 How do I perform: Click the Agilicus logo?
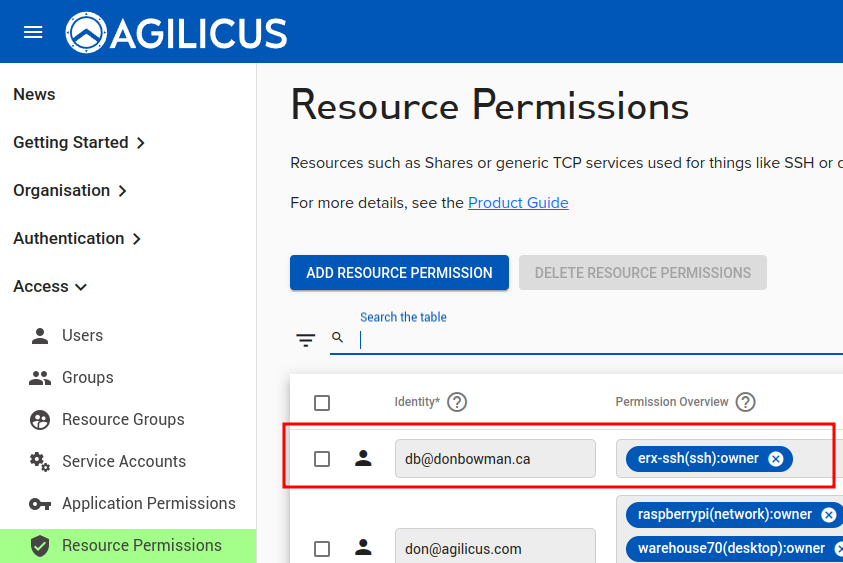pos(176,32)
